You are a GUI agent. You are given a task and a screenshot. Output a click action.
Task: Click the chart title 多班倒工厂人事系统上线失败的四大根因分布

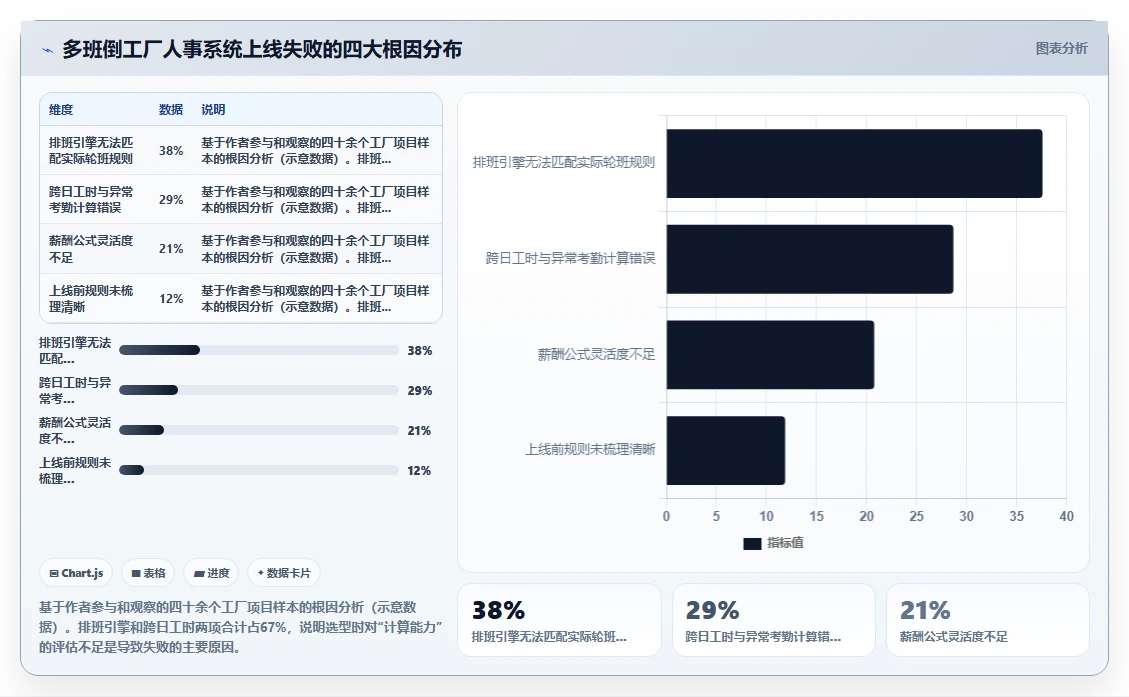click(x=262, y=50)
